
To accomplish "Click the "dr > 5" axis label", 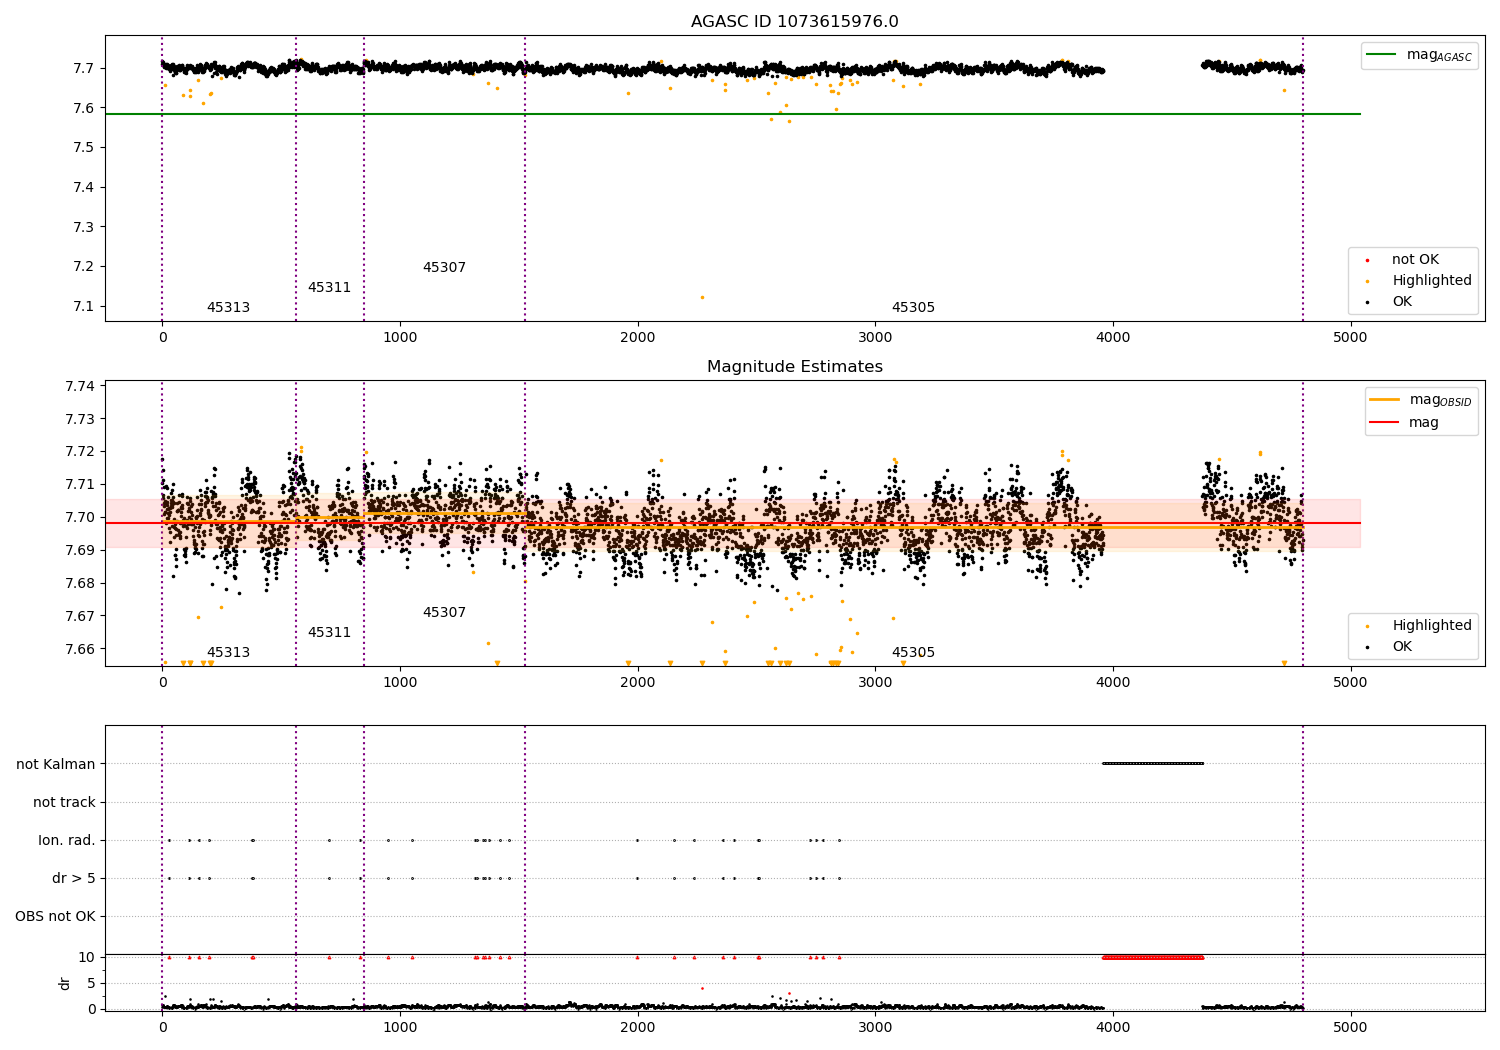I will [x=74, y=878].
